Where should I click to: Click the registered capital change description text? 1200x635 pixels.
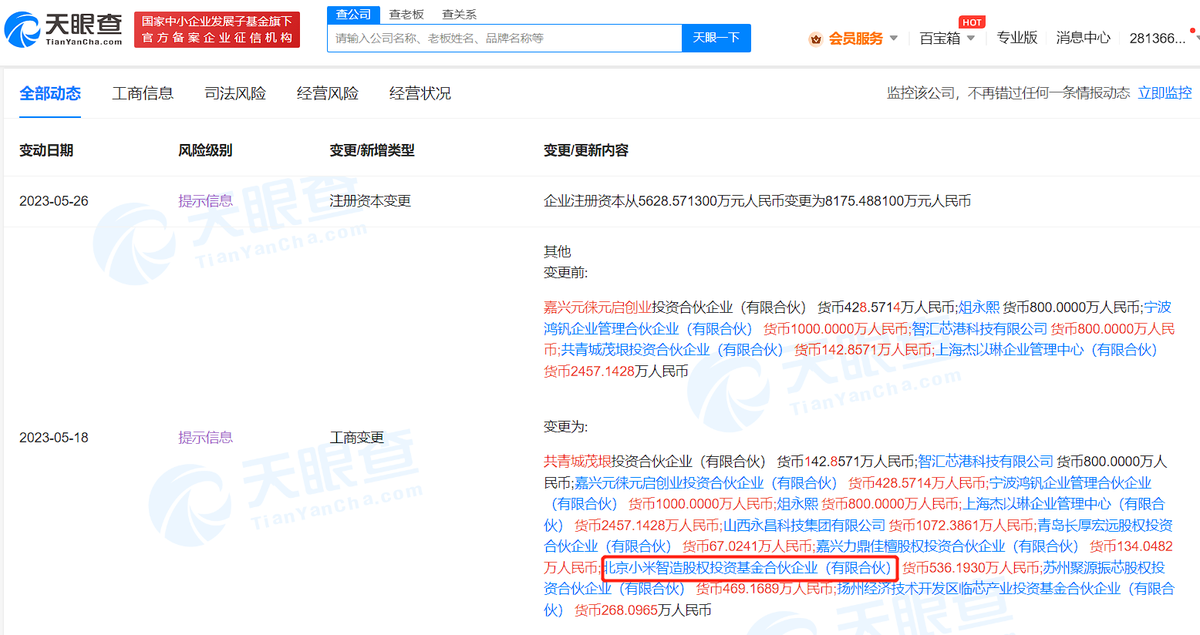pos(757,200)
